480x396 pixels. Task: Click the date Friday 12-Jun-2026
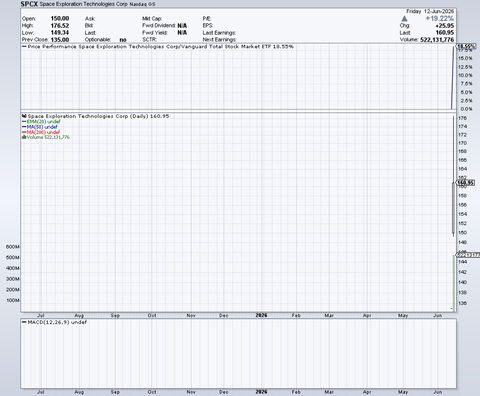click(430, 11)
